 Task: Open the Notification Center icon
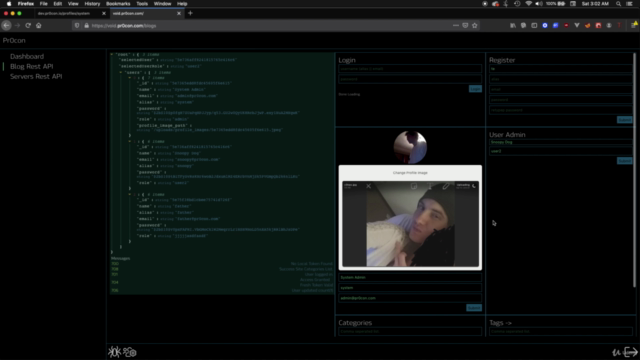(629, 4)
